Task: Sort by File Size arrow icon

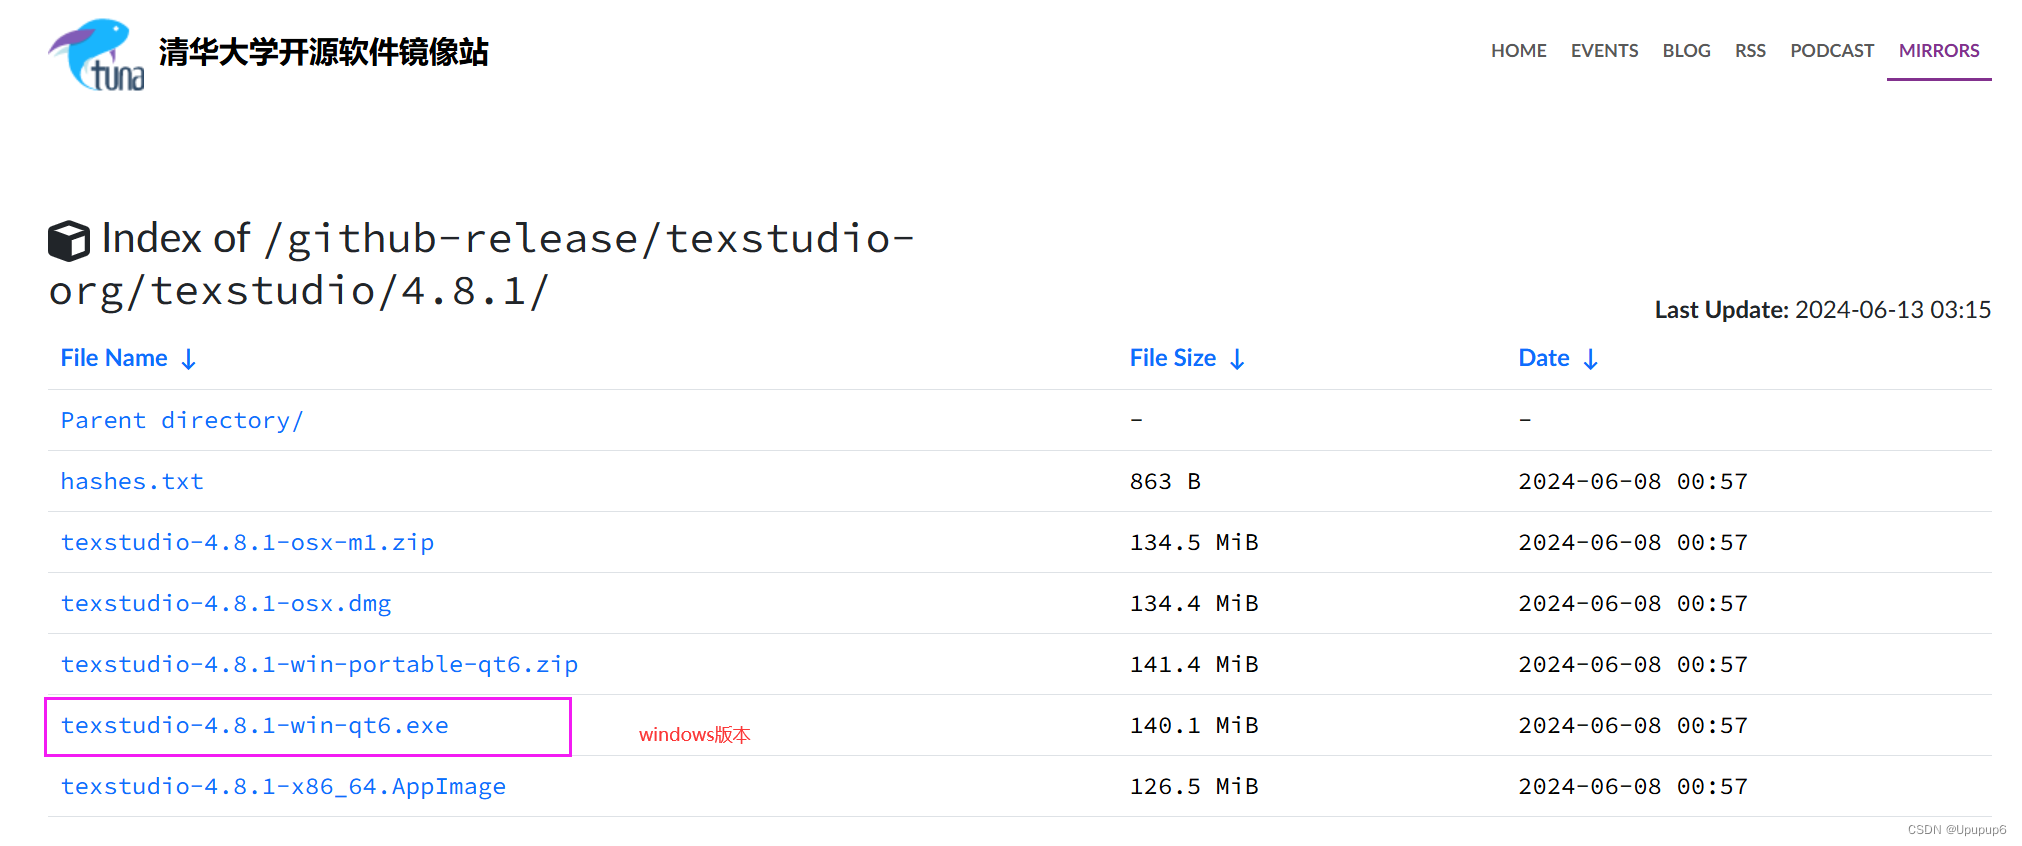Action: pyautogui.click(x=1237, y=359)
